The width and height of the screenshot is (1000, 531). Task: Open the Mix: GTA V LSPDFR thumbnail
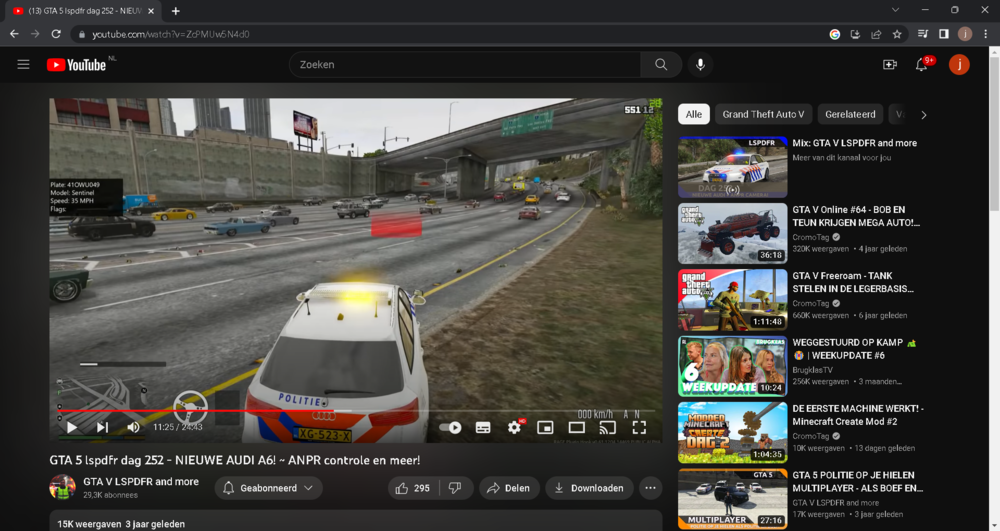(x=732, y=167)
